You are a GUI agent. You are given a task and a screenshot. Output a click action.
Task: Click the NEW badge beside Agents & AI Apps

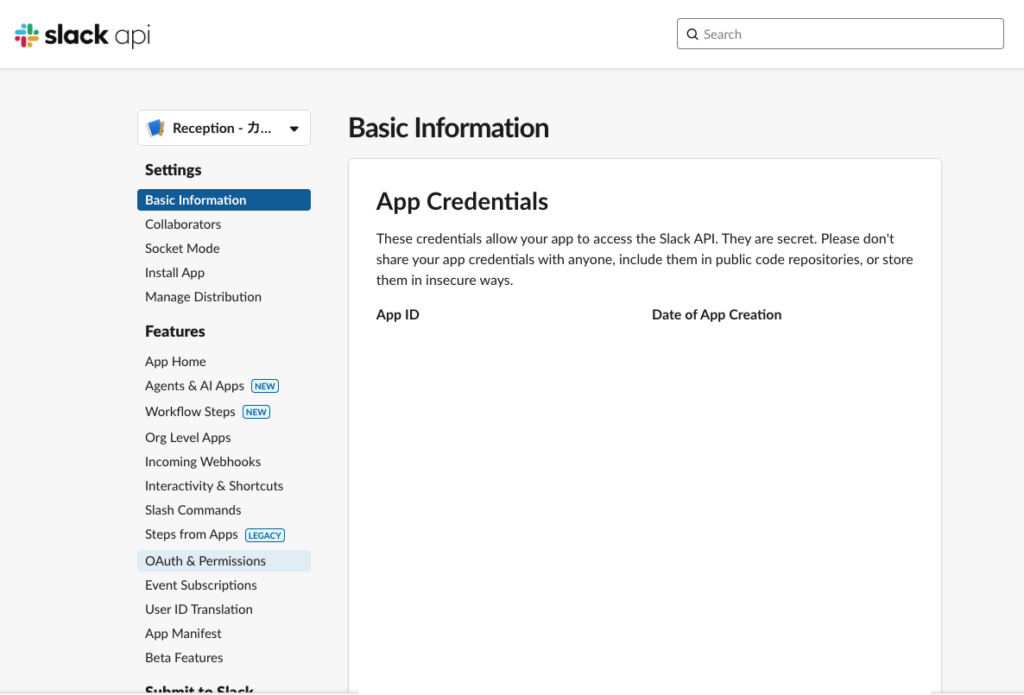coord(264,386)
